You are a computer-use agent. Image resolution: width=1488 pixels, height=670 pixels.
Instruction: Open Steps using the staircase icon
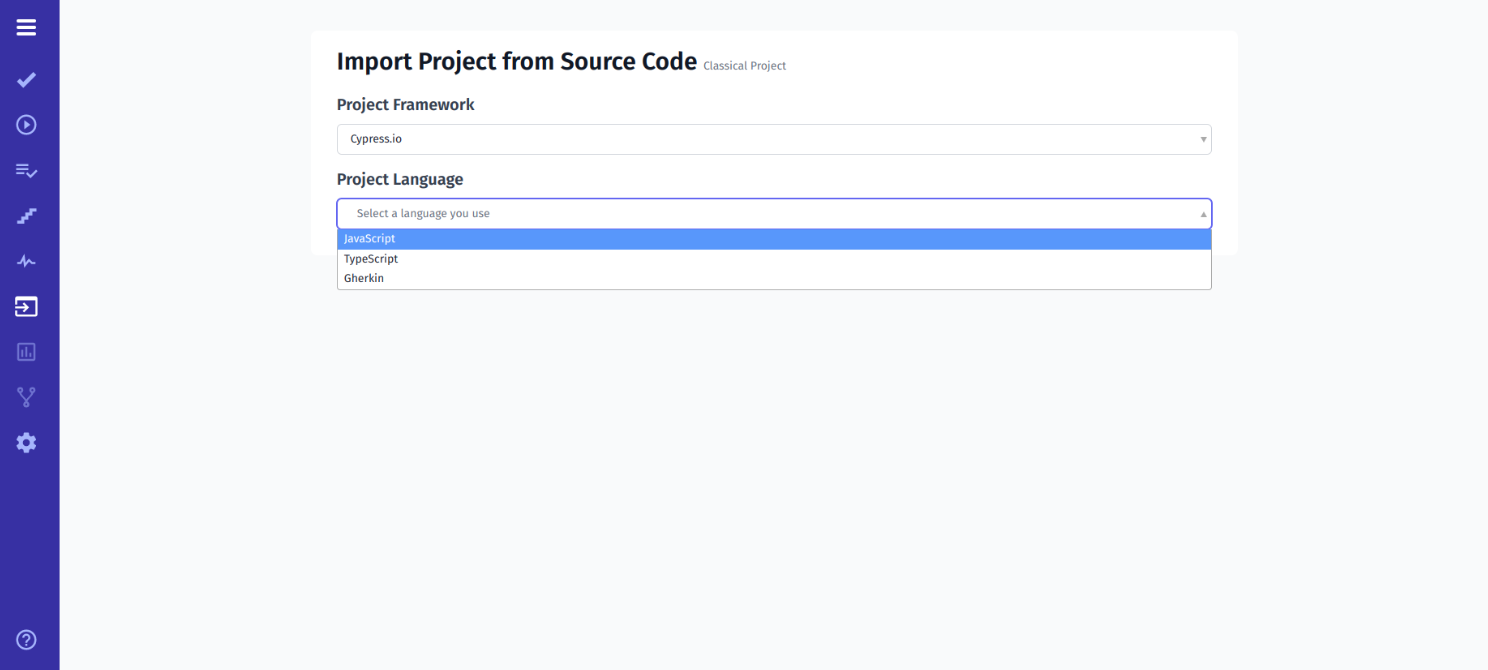coord(27,216)
